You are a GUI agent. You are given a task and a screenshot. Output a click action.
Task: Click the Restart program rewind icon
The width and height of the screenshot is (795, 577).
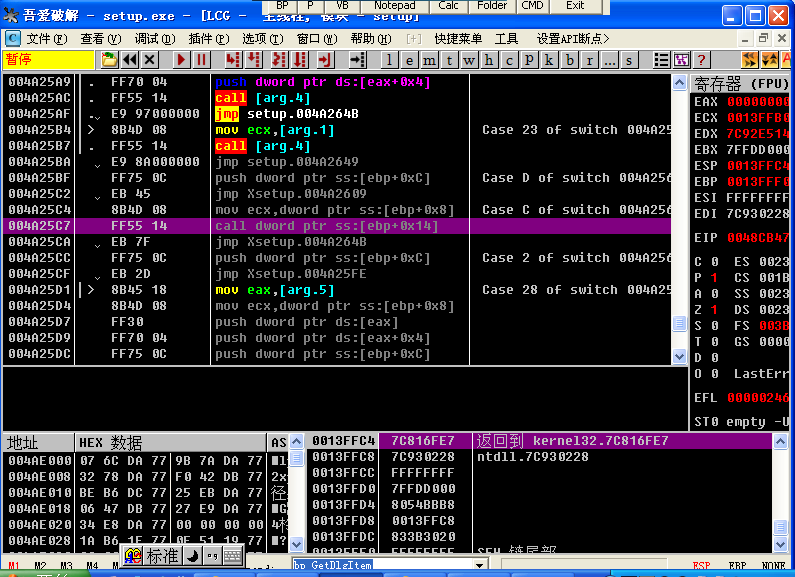point(130,60)
